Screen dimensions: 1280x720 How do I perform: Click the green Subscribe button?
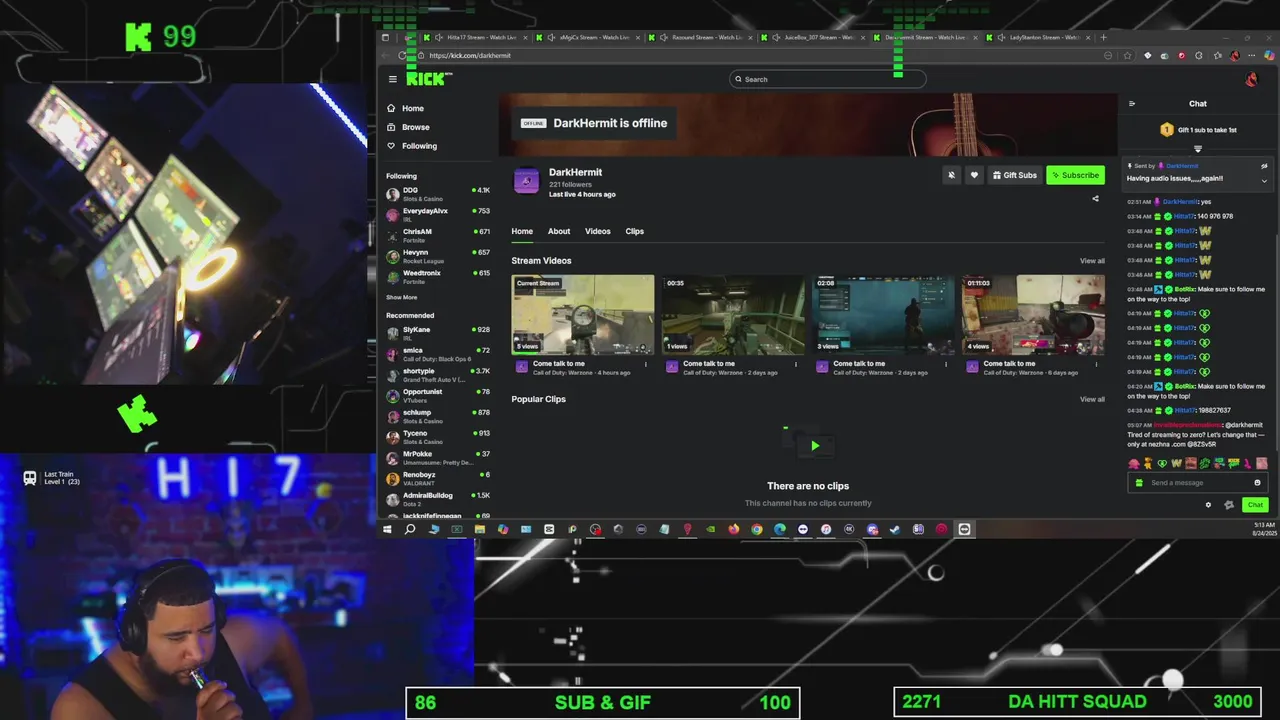[x=1075, y=175]
